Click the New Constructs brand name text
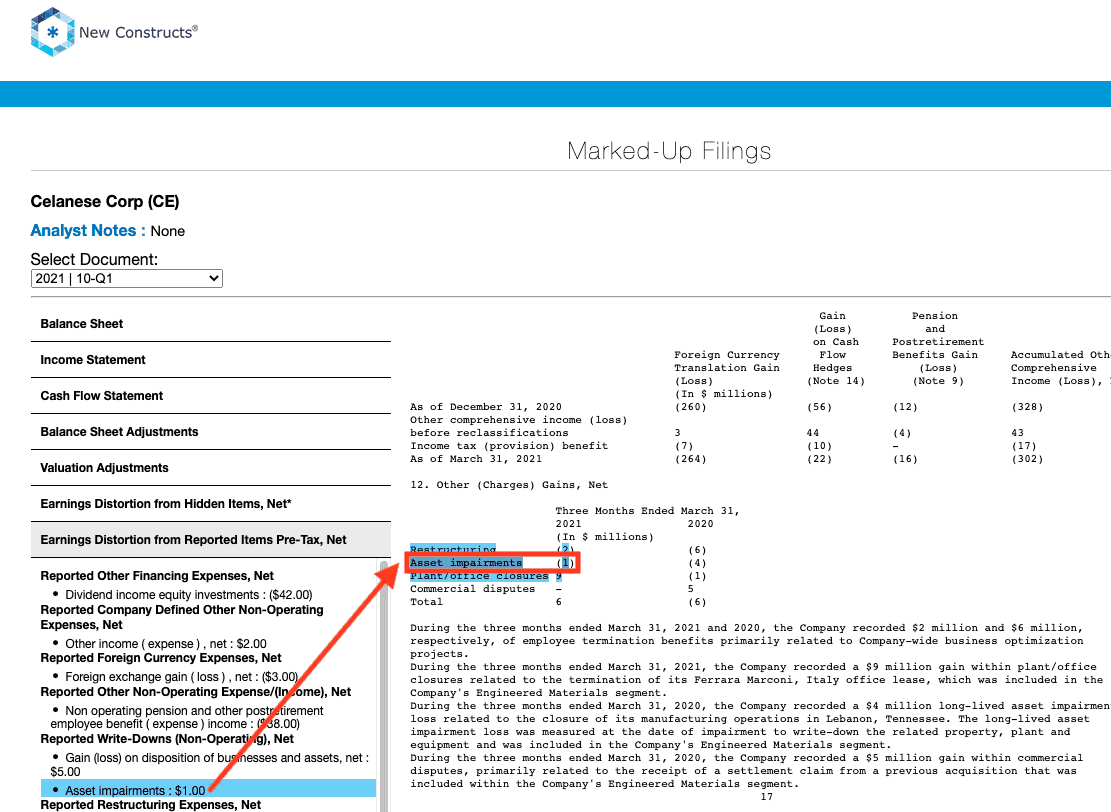This screenshot has height=812, width=1111. pyautogui.click(x=138, y=33)
